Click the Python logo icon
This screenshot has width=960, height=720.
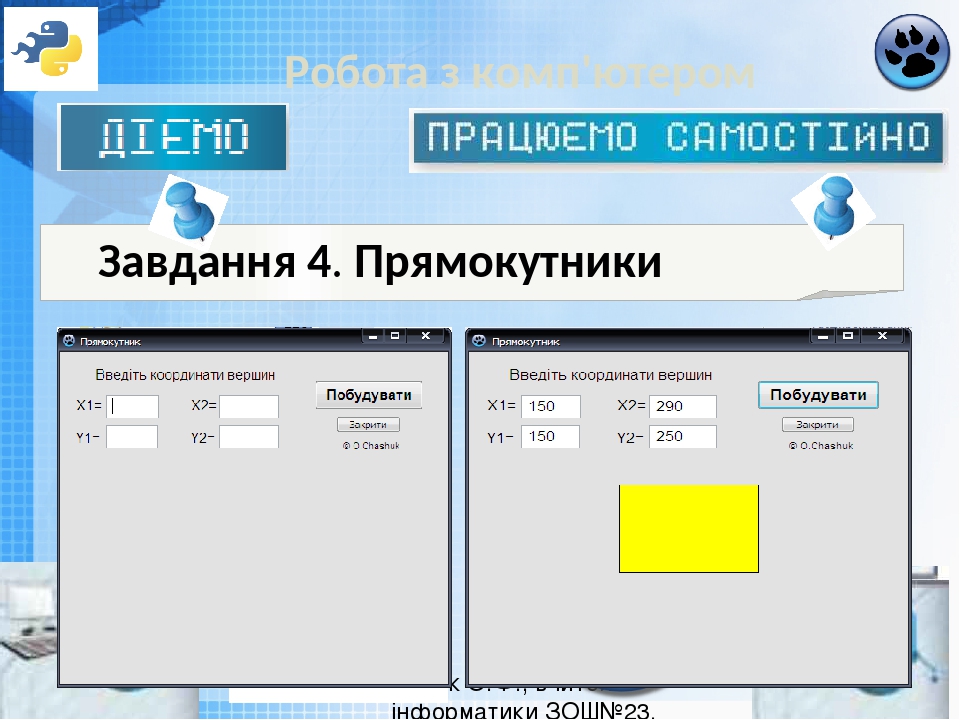point(51,49)
